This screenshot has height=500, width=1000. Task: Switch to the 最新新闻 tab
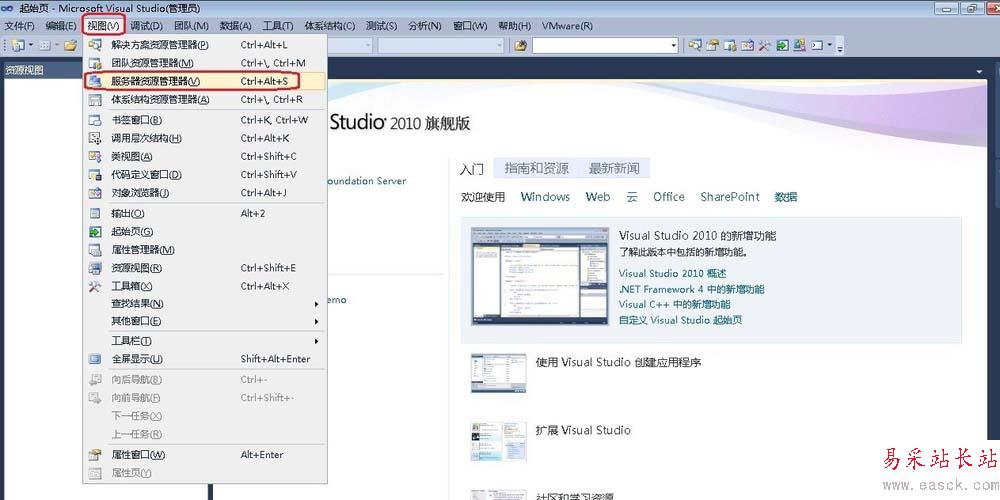click(x=614, y=168)
